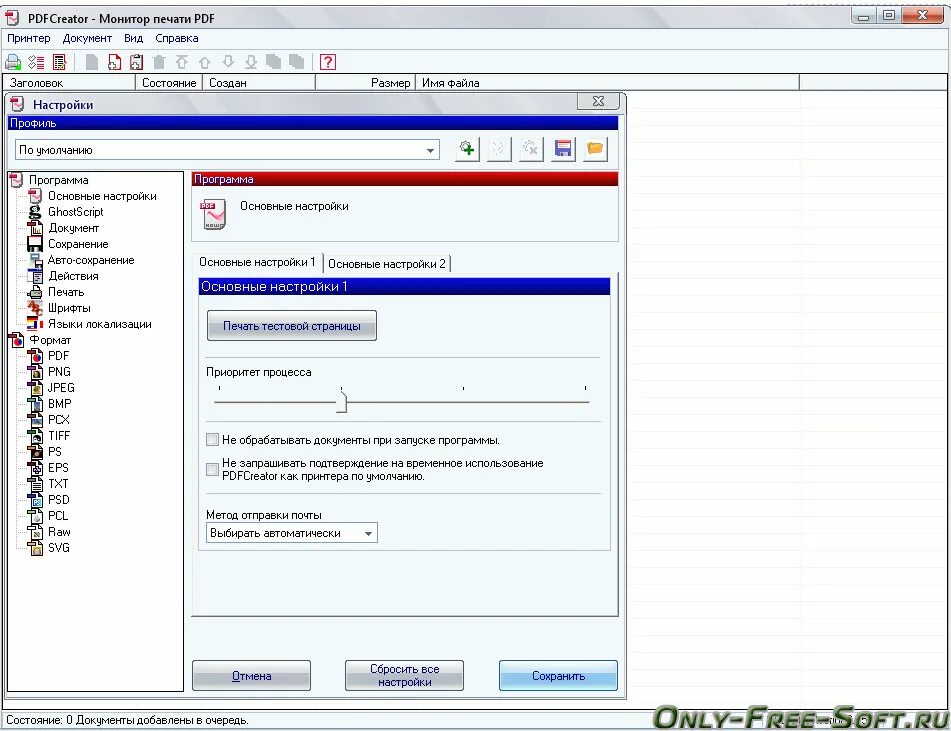Click the add file icon with plus
The width and height of the screenshot is (951, 731).
[114, 62]
